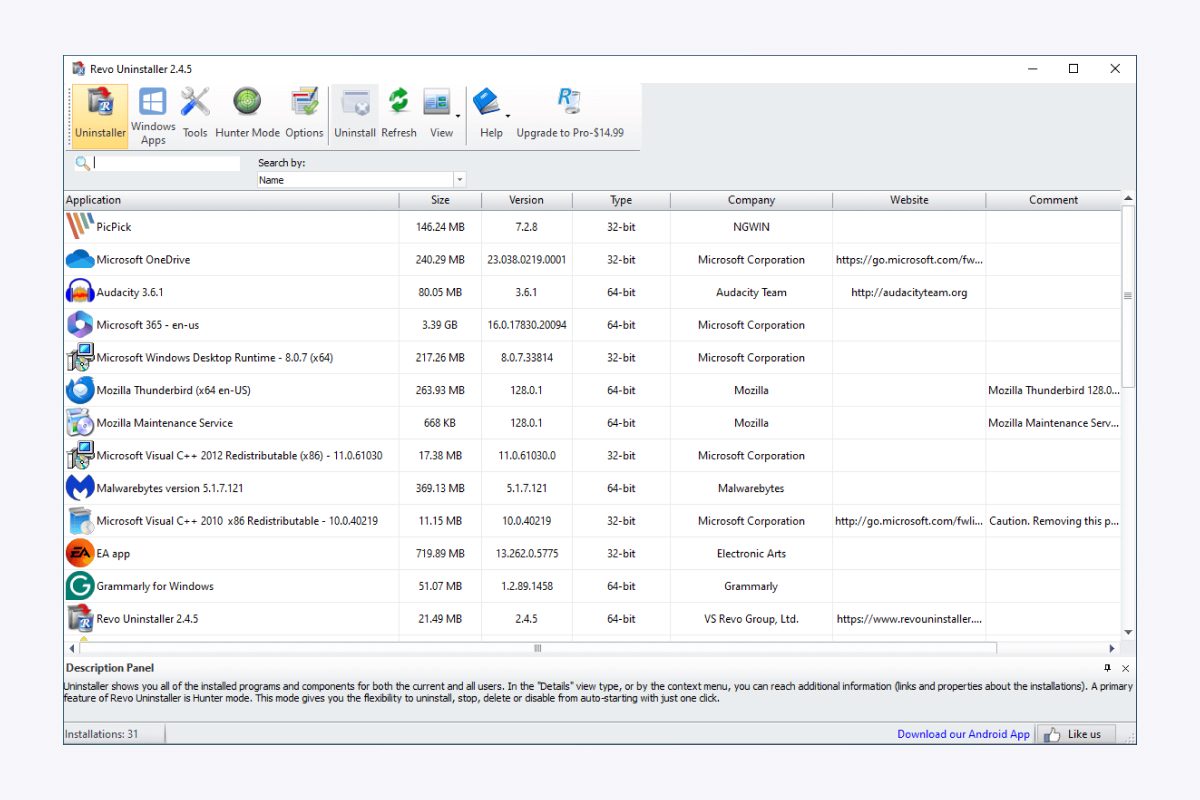
Task: Click the Download our Android App link
Action: 963,733
